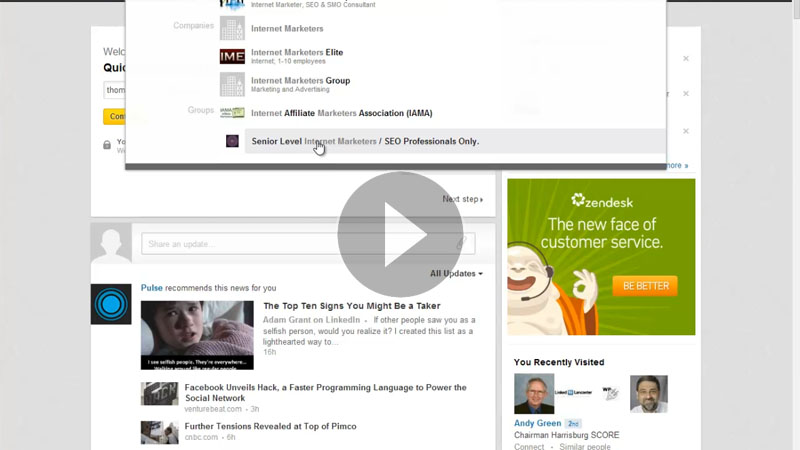Viewport: 800px width, 450px height.
Task: Open Andy Green profile link
Action: 537,423
